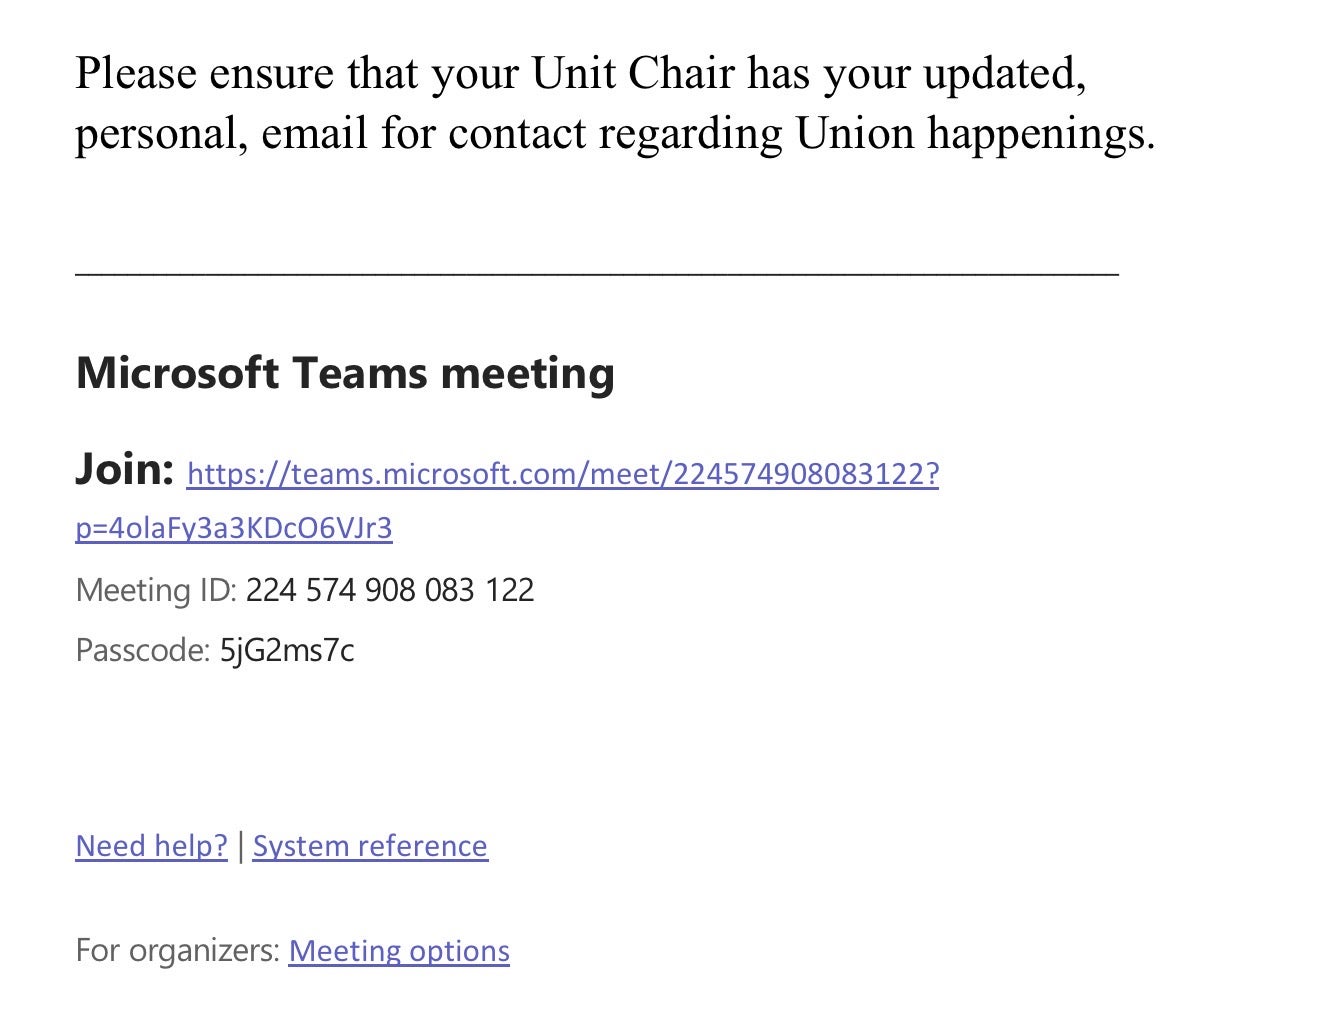Click the Meeting ID: label
The height and width of the screenshot is (1017, 1320).
[156, 590]
